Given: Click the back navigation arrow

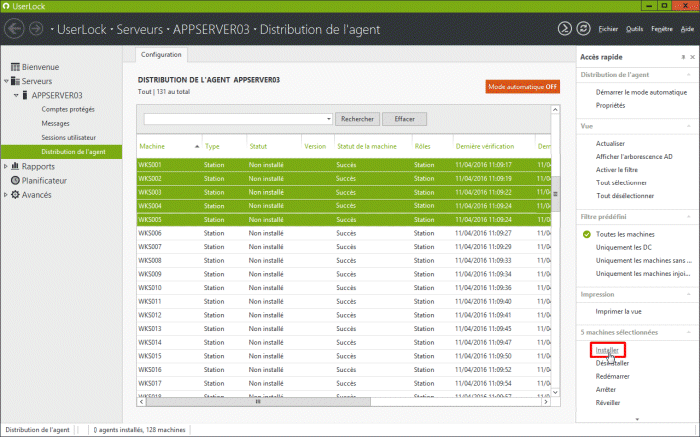Looking at the screenshot, I should coord(14,29).
